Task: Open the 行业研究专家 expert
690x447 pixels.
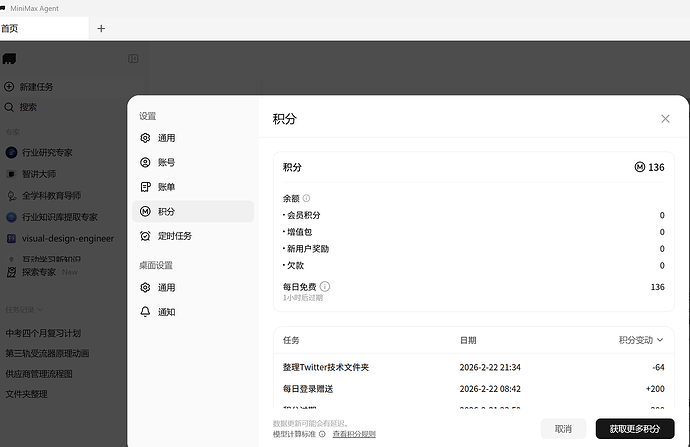Action: click(47, 153)
